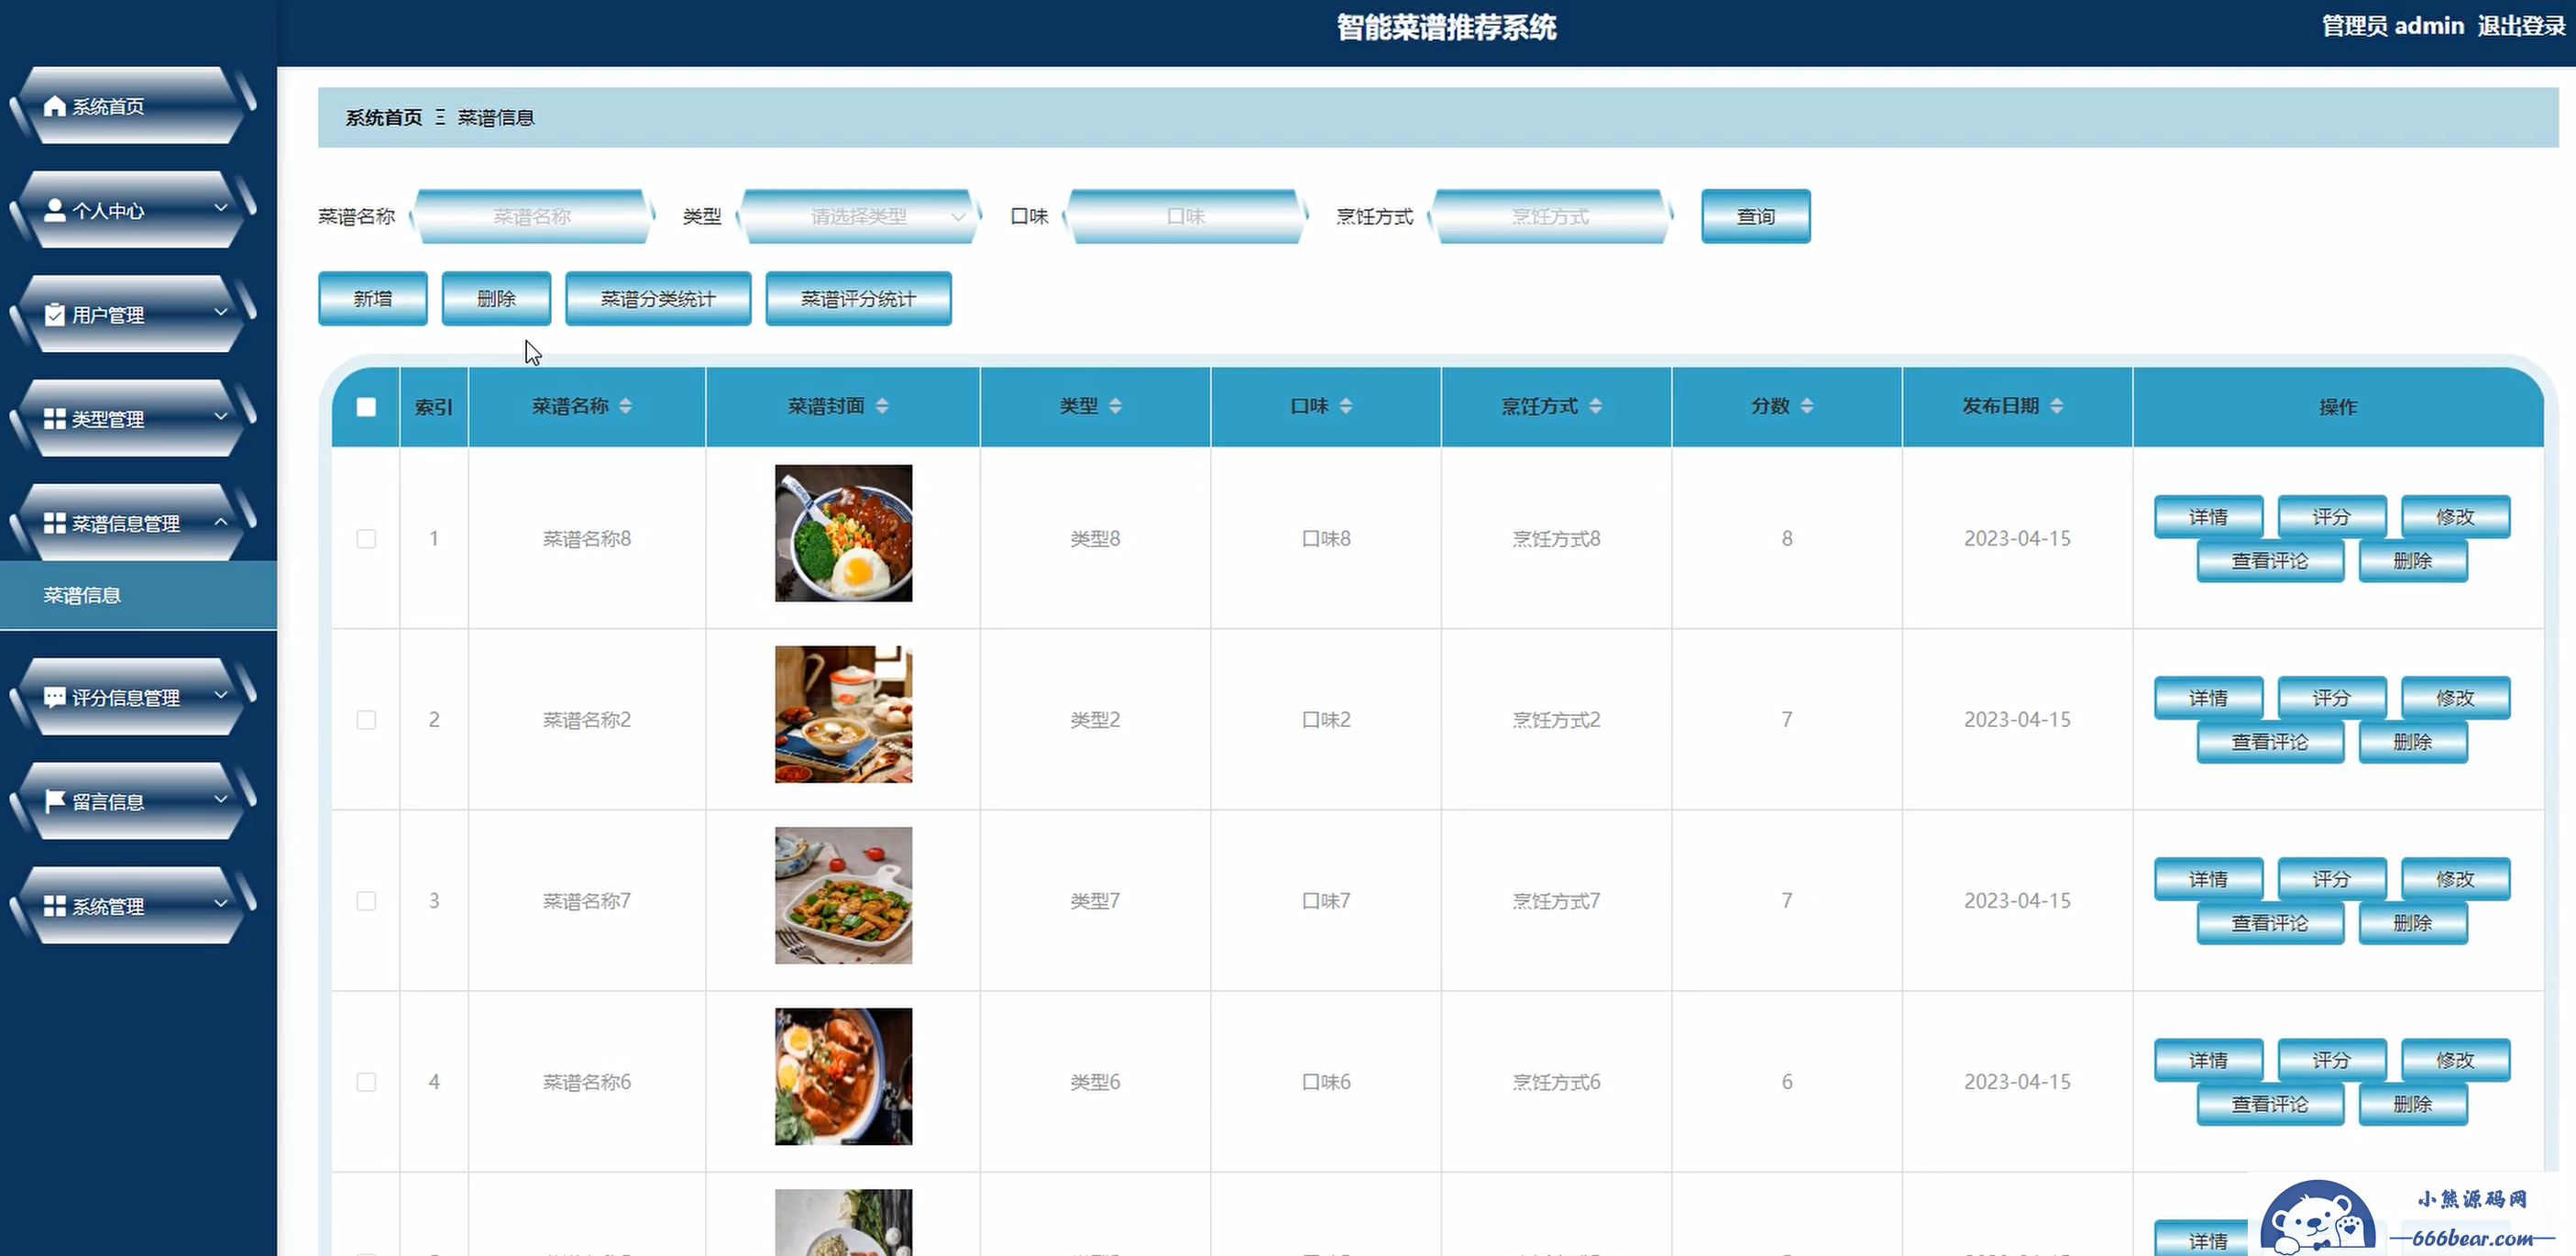Focus the 烹饪方式 search field

click(x=1550, y=216)
